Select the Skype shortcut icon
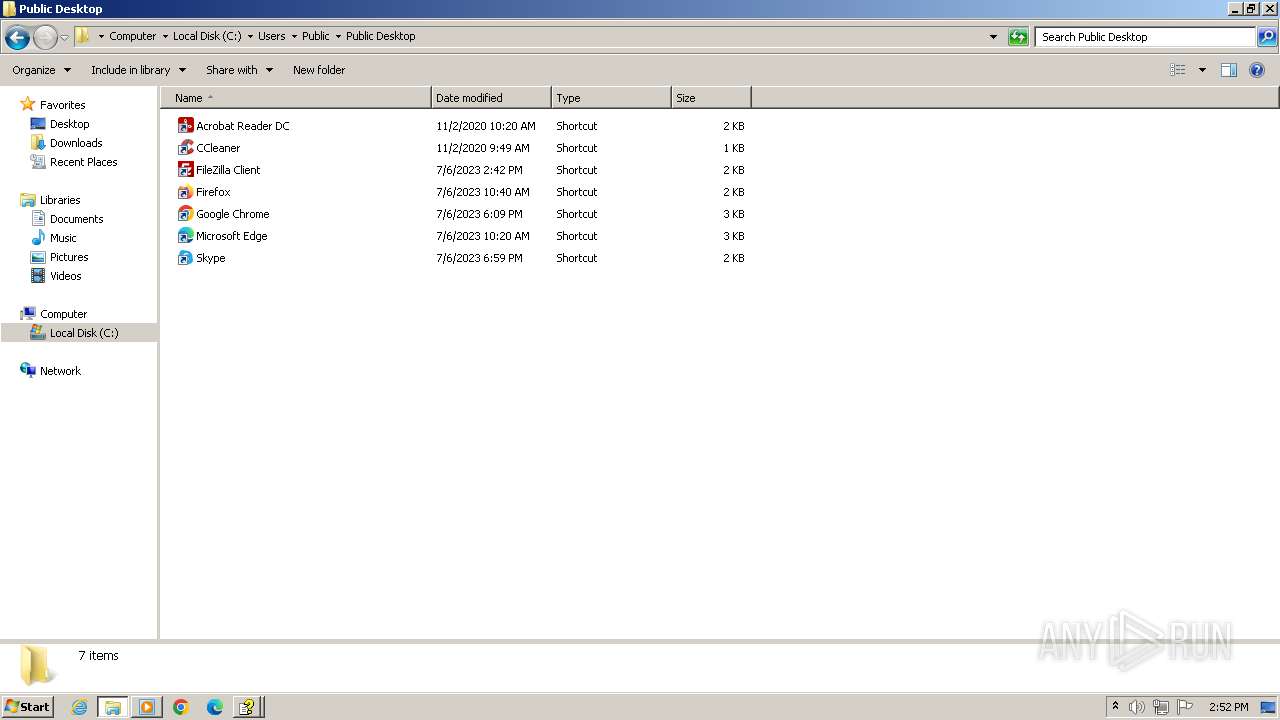 (185, 258)
